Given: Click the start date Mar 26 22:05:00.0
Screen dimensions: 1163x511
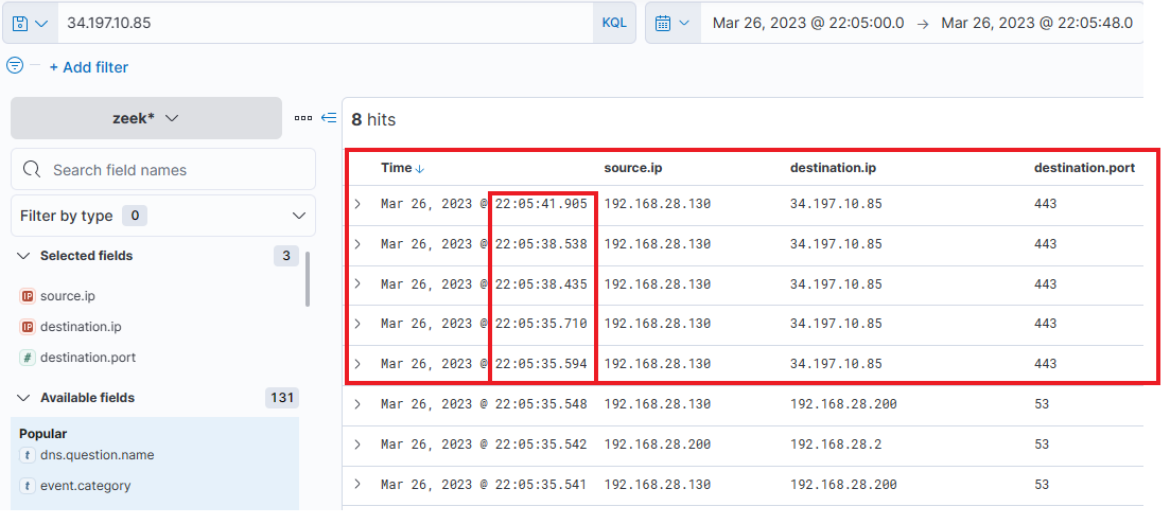Looking at the screenshot, I should [808, 22].
